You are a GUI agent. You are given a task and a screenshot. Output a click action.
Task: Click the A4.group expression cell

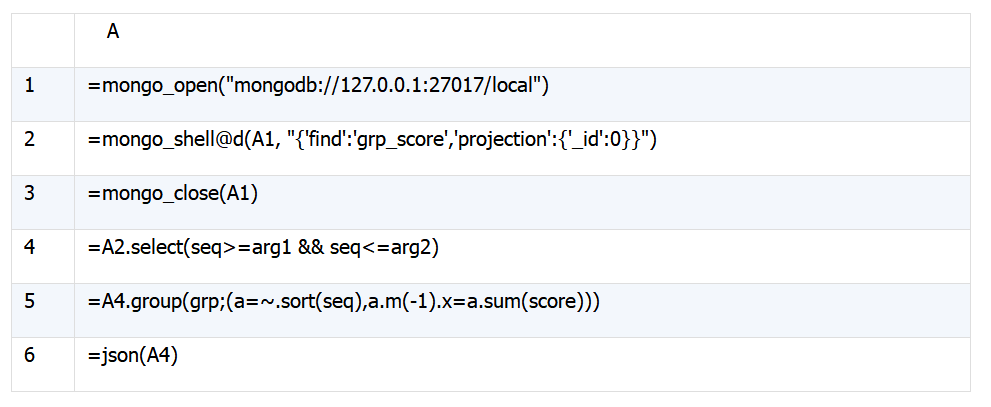point(522,310)
